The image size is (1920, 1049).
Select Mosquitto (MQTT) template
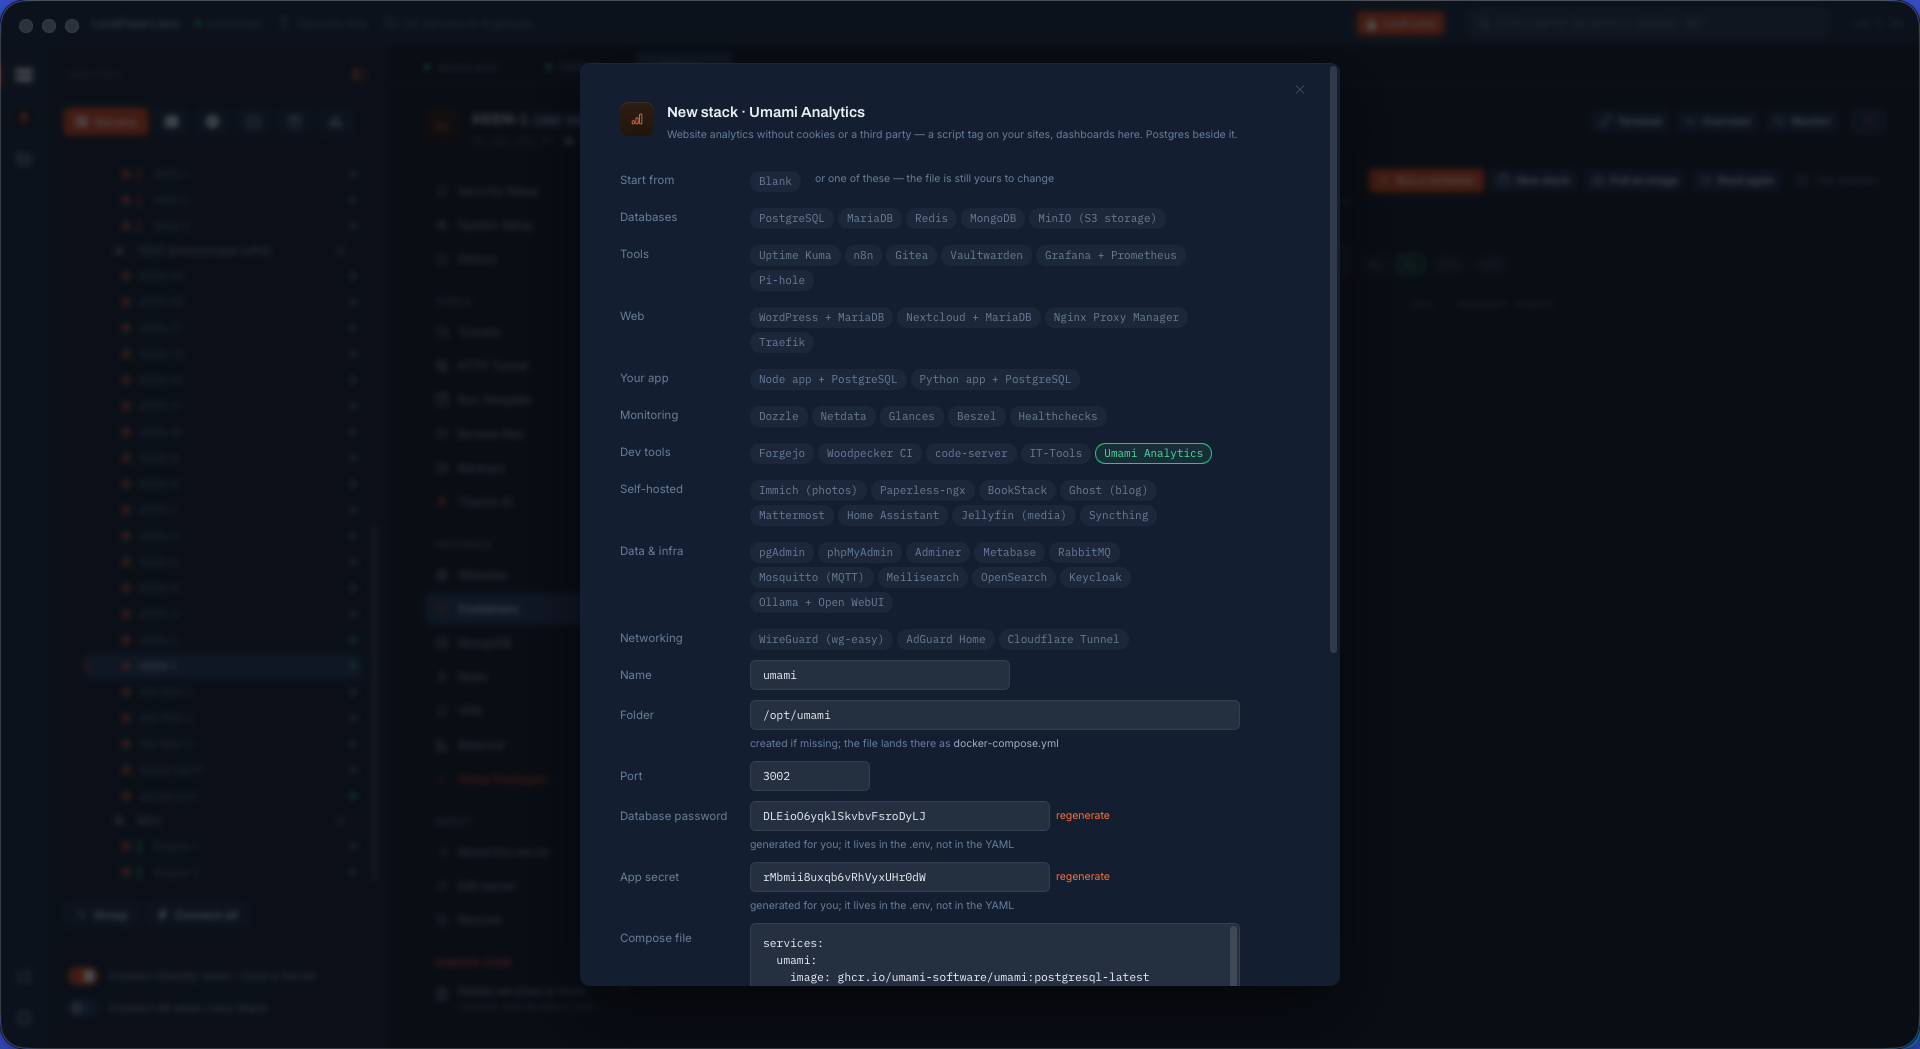(x=811, y=577)
